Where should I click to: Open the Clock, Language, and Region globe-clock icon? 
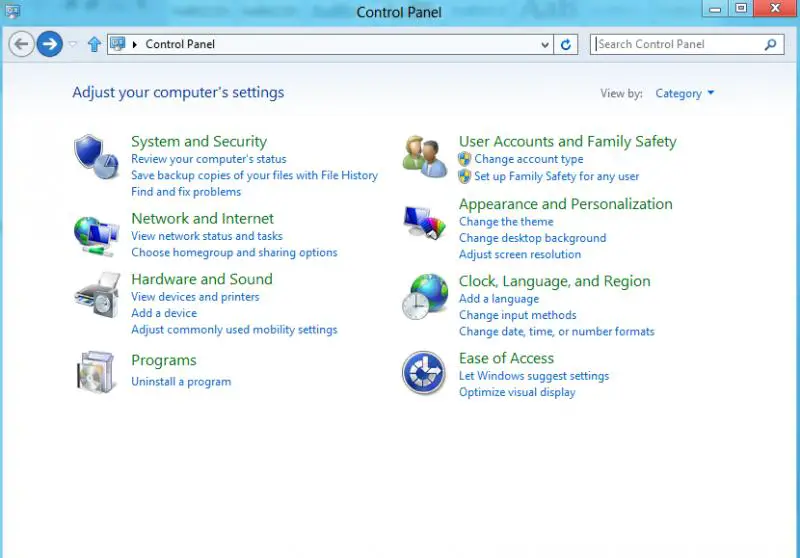pyautogui.click(x=424, y=296)
